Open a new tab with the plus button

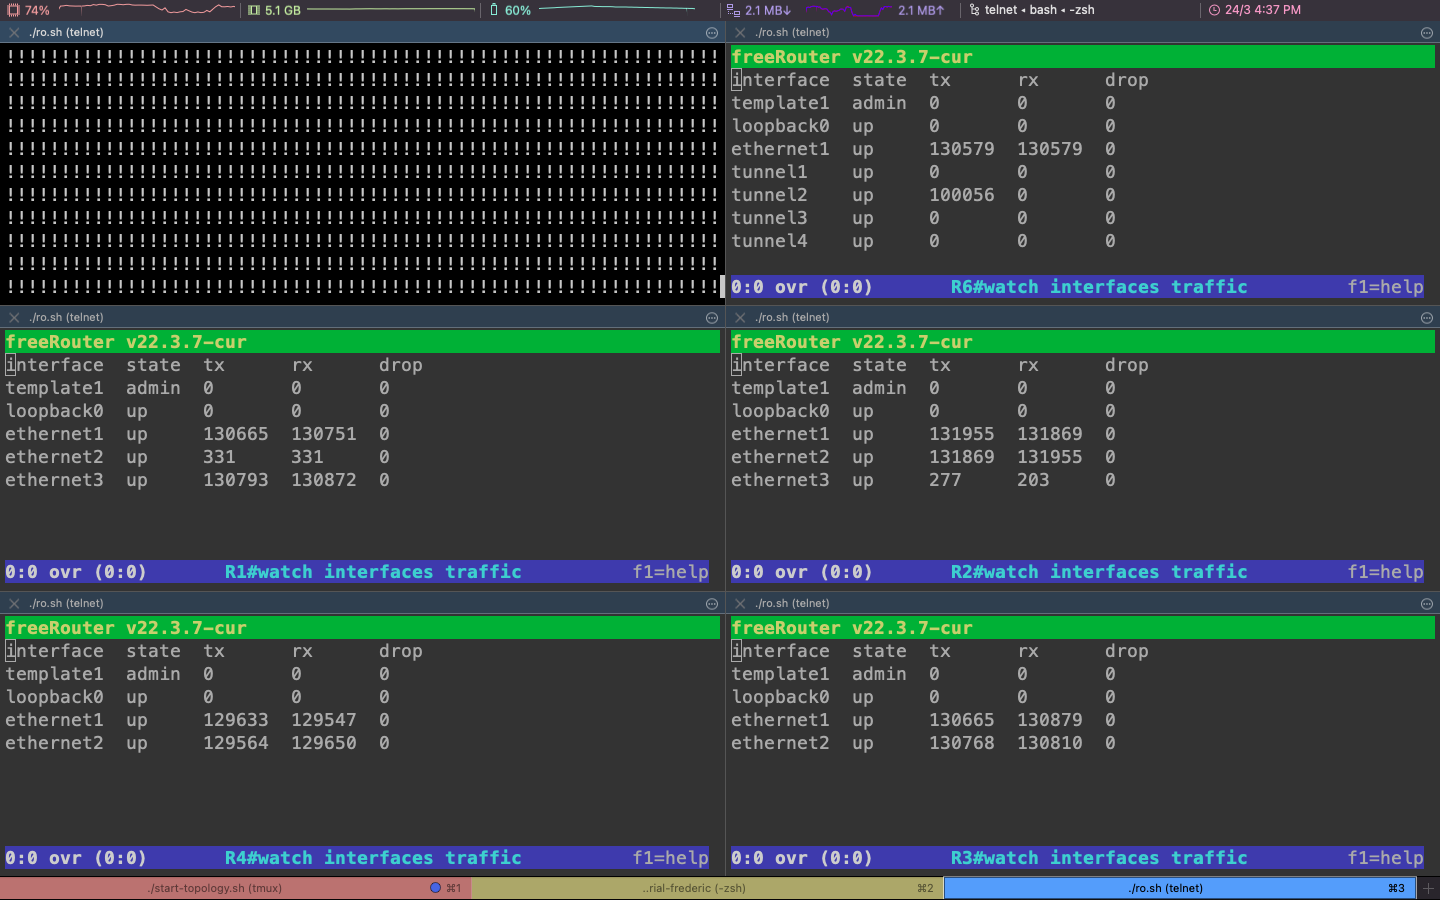click(1428, 888)
